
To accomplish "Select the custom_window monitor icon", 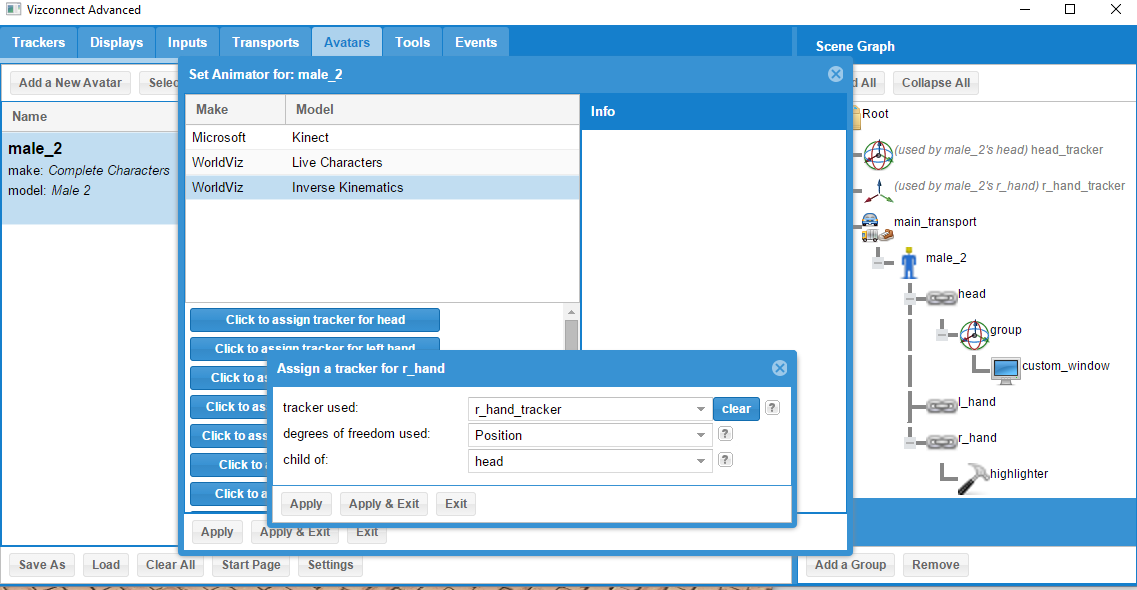I will tap(1004, 369).
